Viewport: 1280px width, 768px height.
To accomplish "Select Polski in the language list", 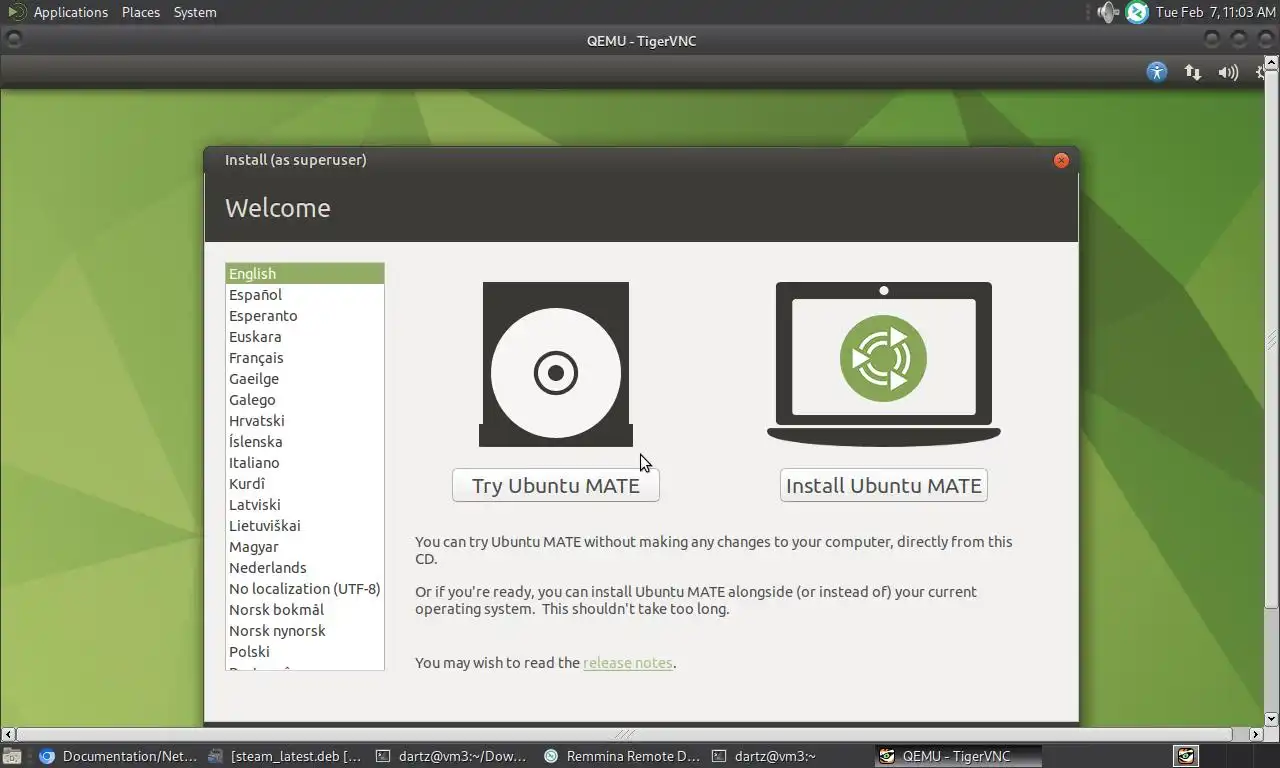I will (x=305, y=652).
